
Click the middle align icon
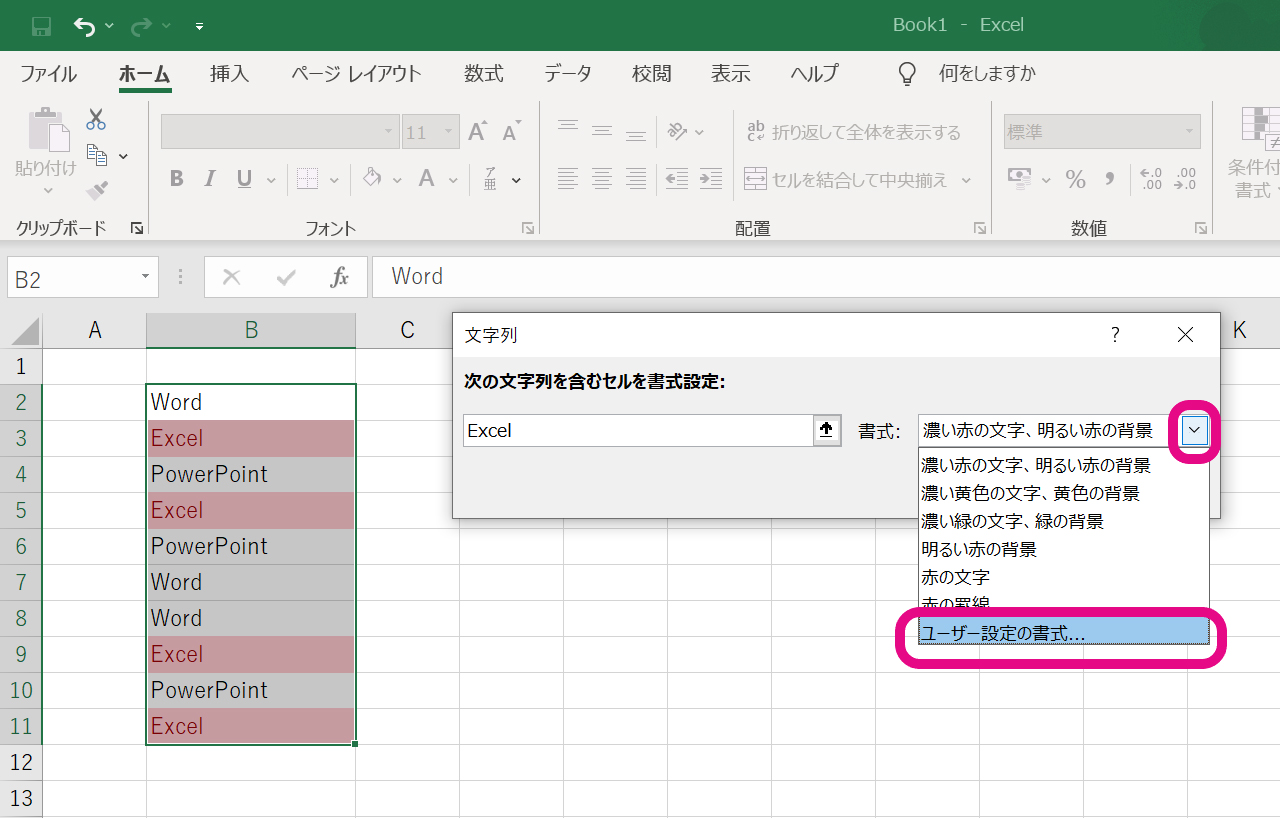pos(602,131)
